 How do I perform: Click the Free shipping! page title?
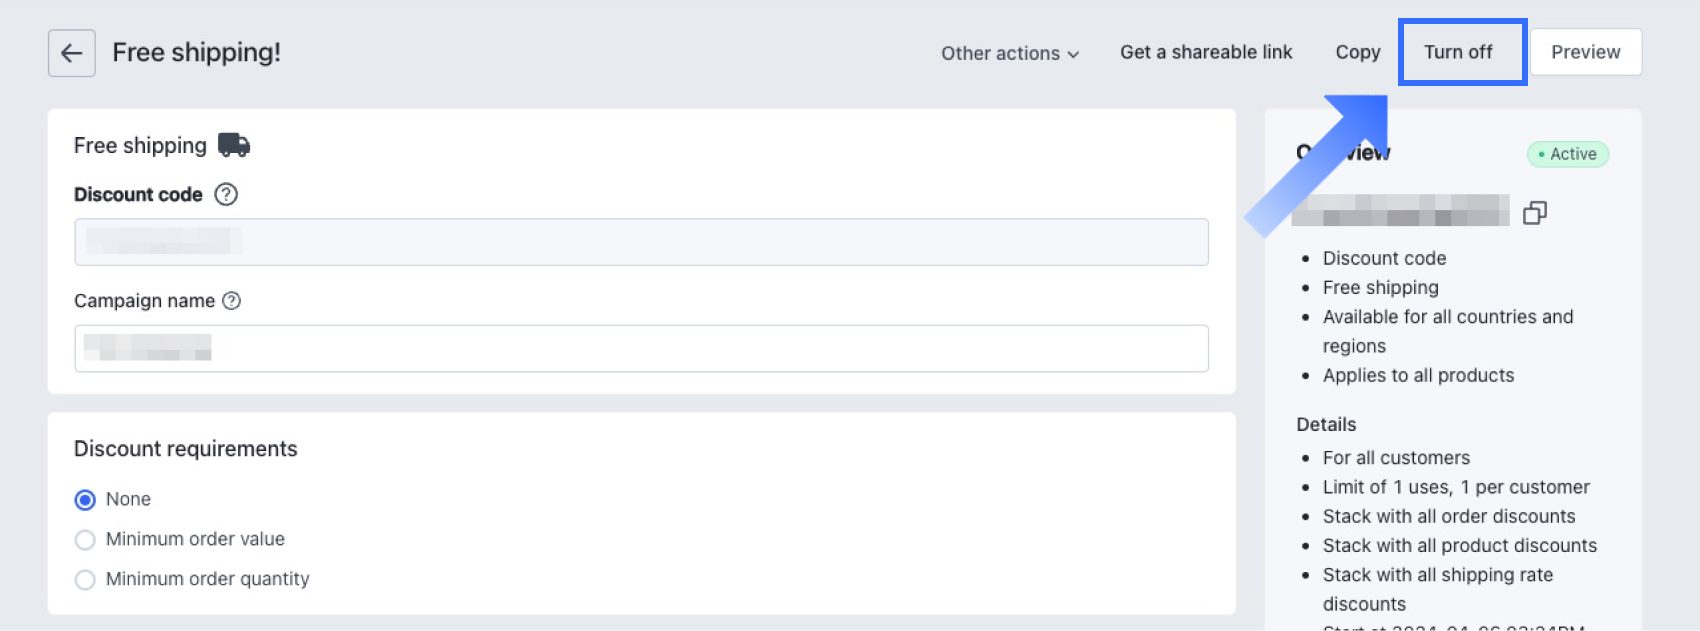point(196,52)
